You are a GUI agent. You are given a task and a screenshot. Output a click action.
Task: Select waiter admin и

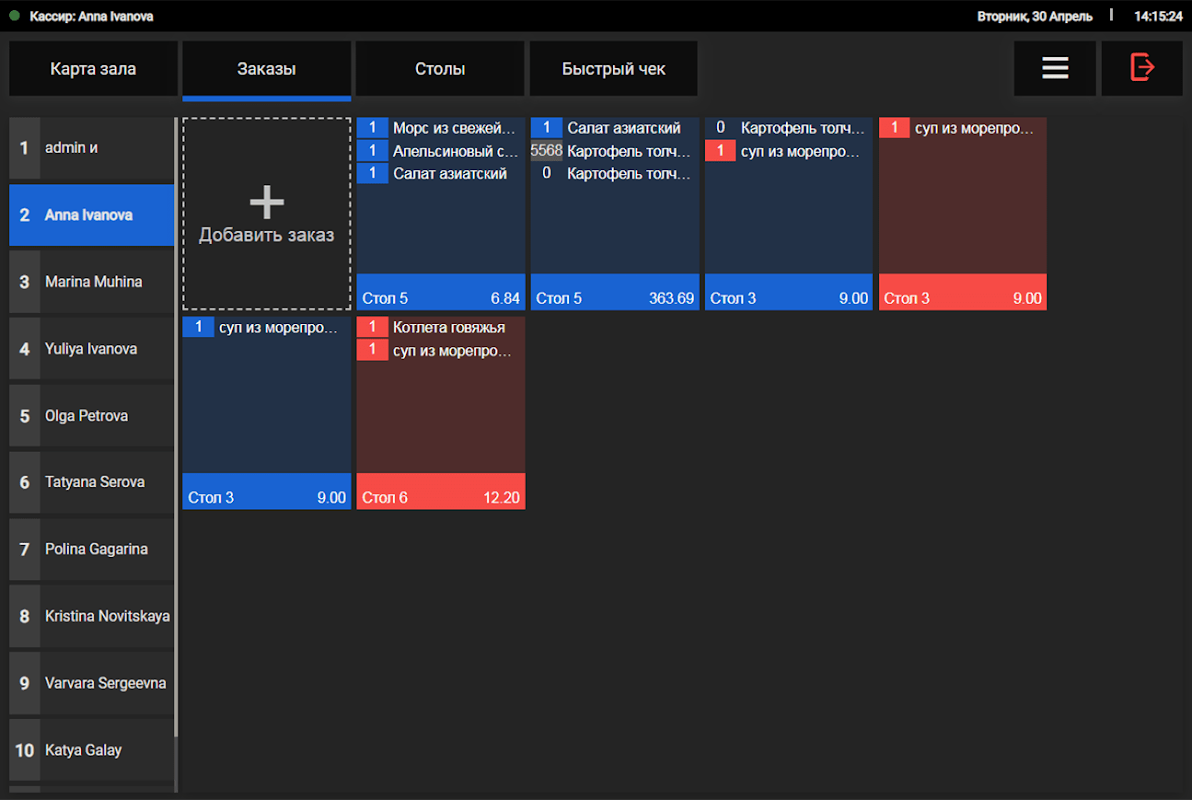(92, 148)
